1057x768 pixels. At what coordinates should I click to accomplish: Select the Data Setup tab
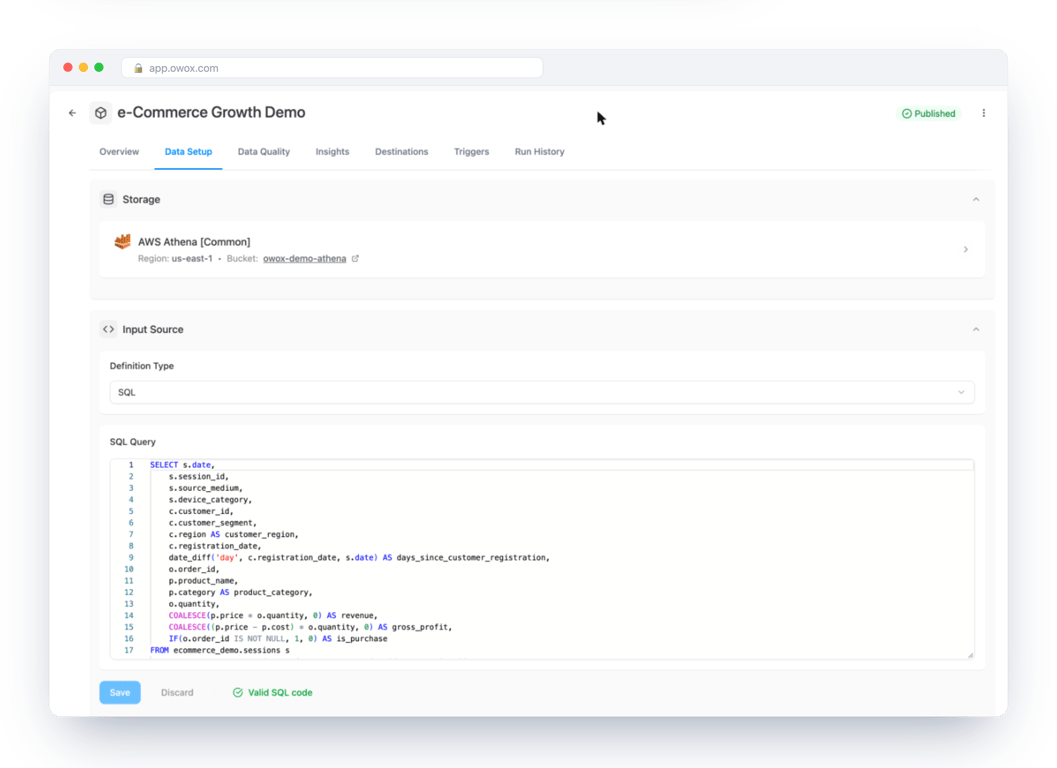(x=188, y=152)
